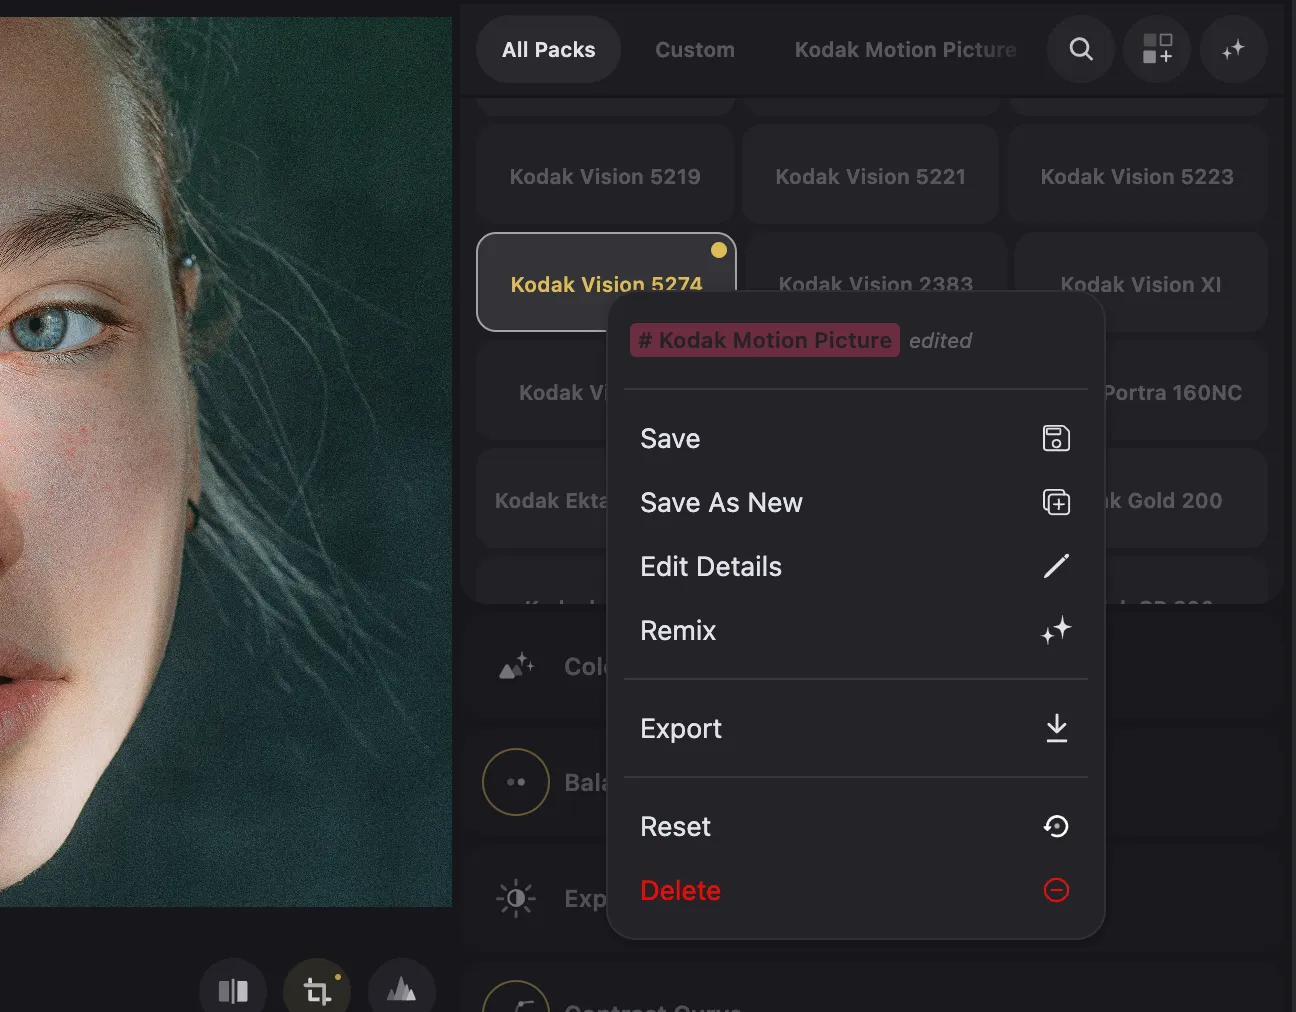This screenshot has height=1012, width=1296.
Task: Click the duplicate-plus icon beside Save As New
Action: coord(1056,502)
